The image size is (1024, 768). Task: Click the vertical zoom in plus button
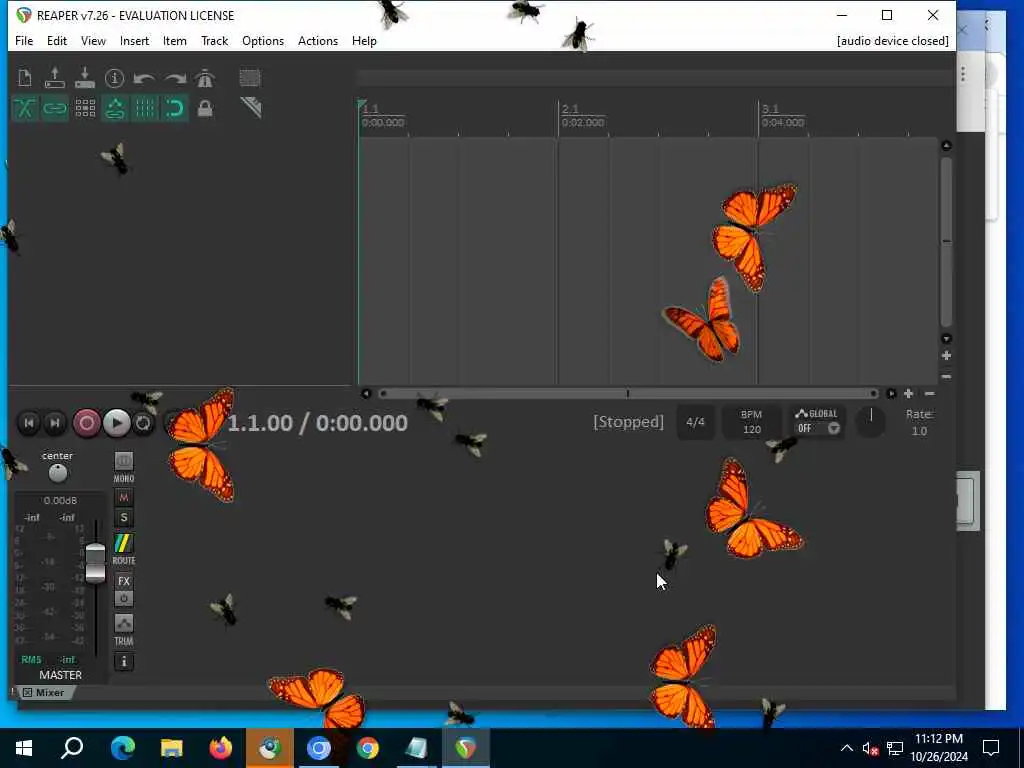pyautogui.click(x=946, y=356)
